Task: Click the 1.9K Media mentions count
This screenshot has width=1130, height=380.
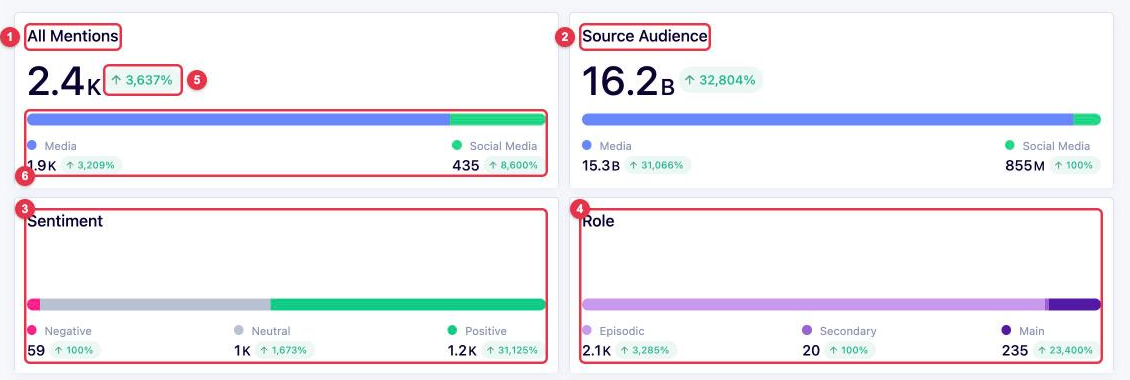Action: click(42, 165)
